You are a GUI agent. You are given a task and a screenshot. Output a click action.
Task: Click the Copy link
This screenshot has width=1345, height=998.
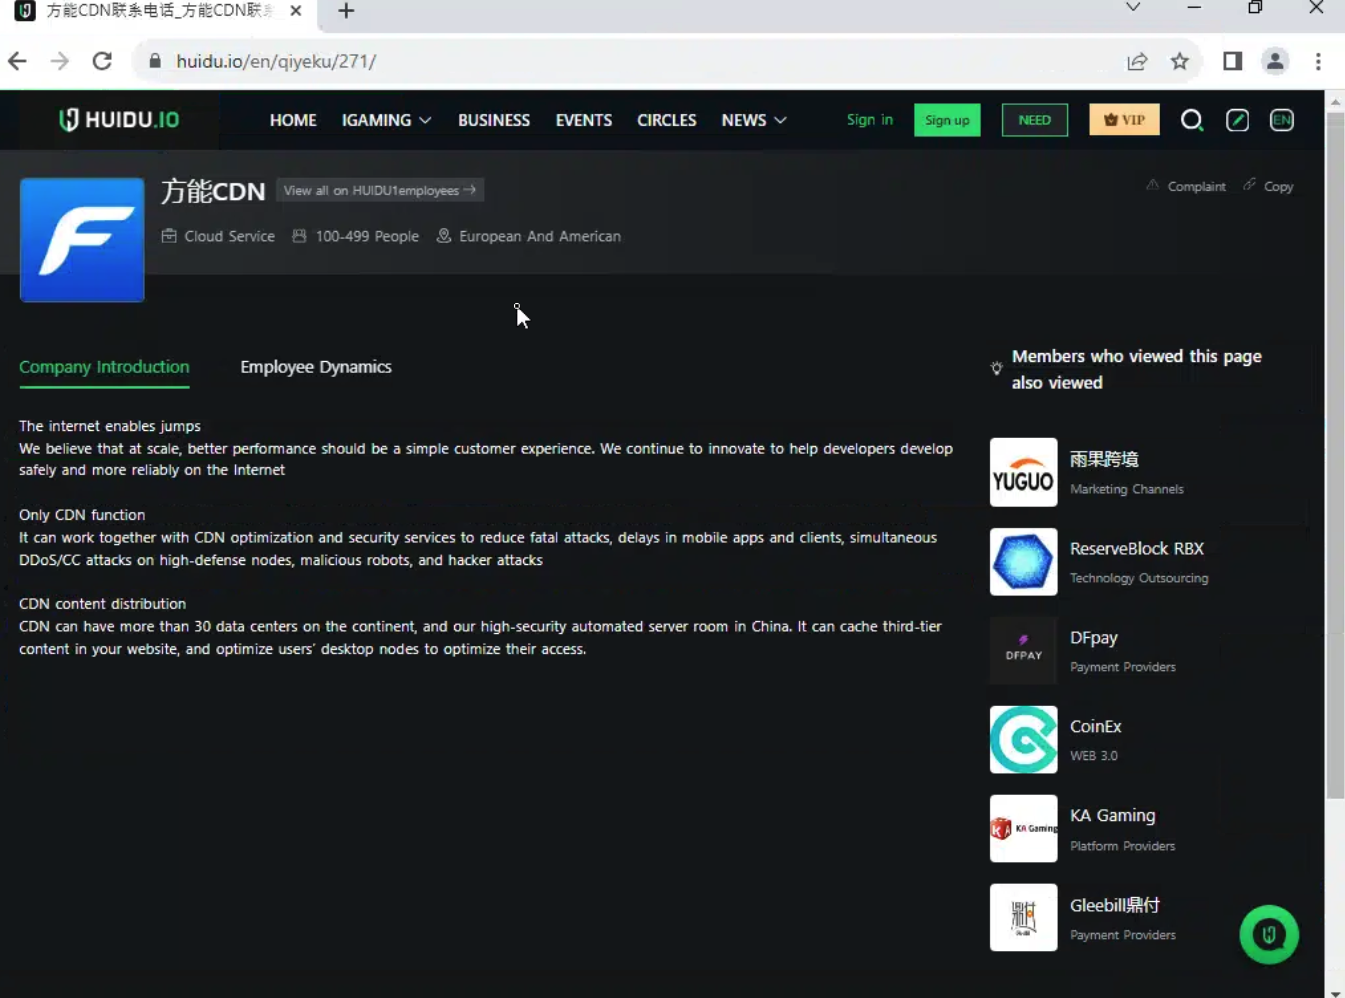pyautogui.click(x=1268, y=186)
